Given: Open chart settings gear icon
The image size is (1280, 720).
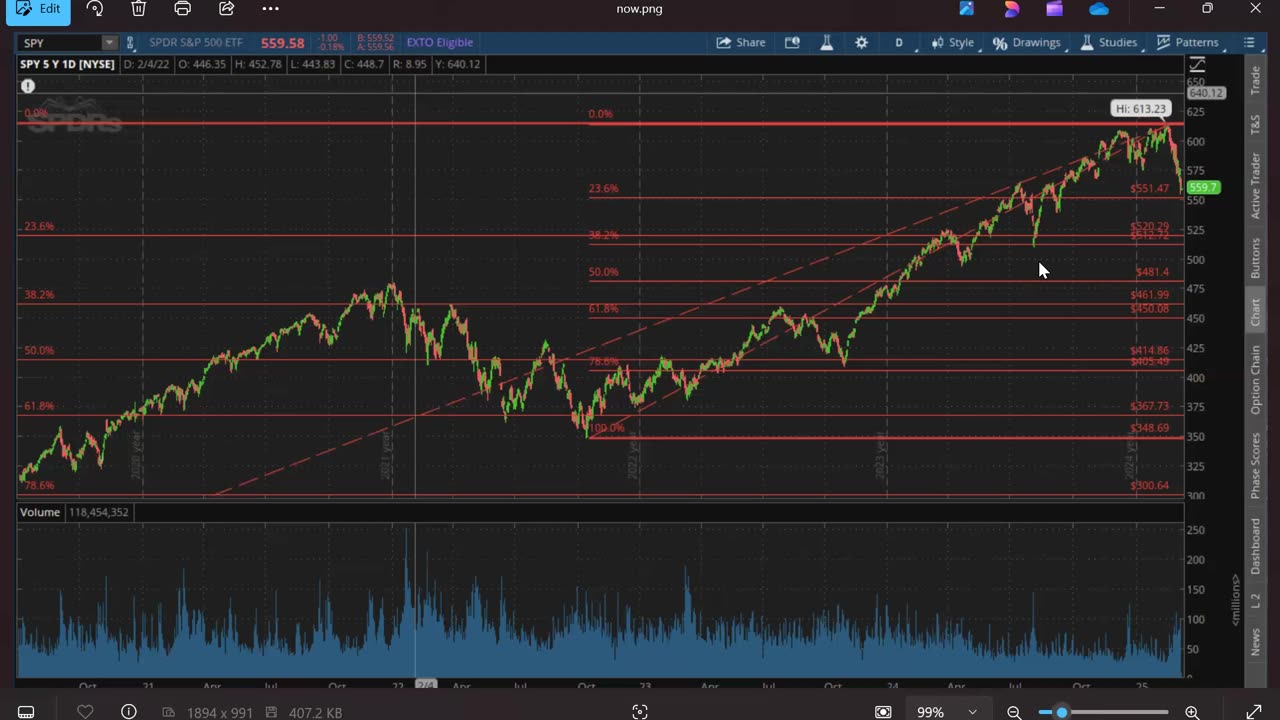Looking at the screenshot, I should 861,43.
